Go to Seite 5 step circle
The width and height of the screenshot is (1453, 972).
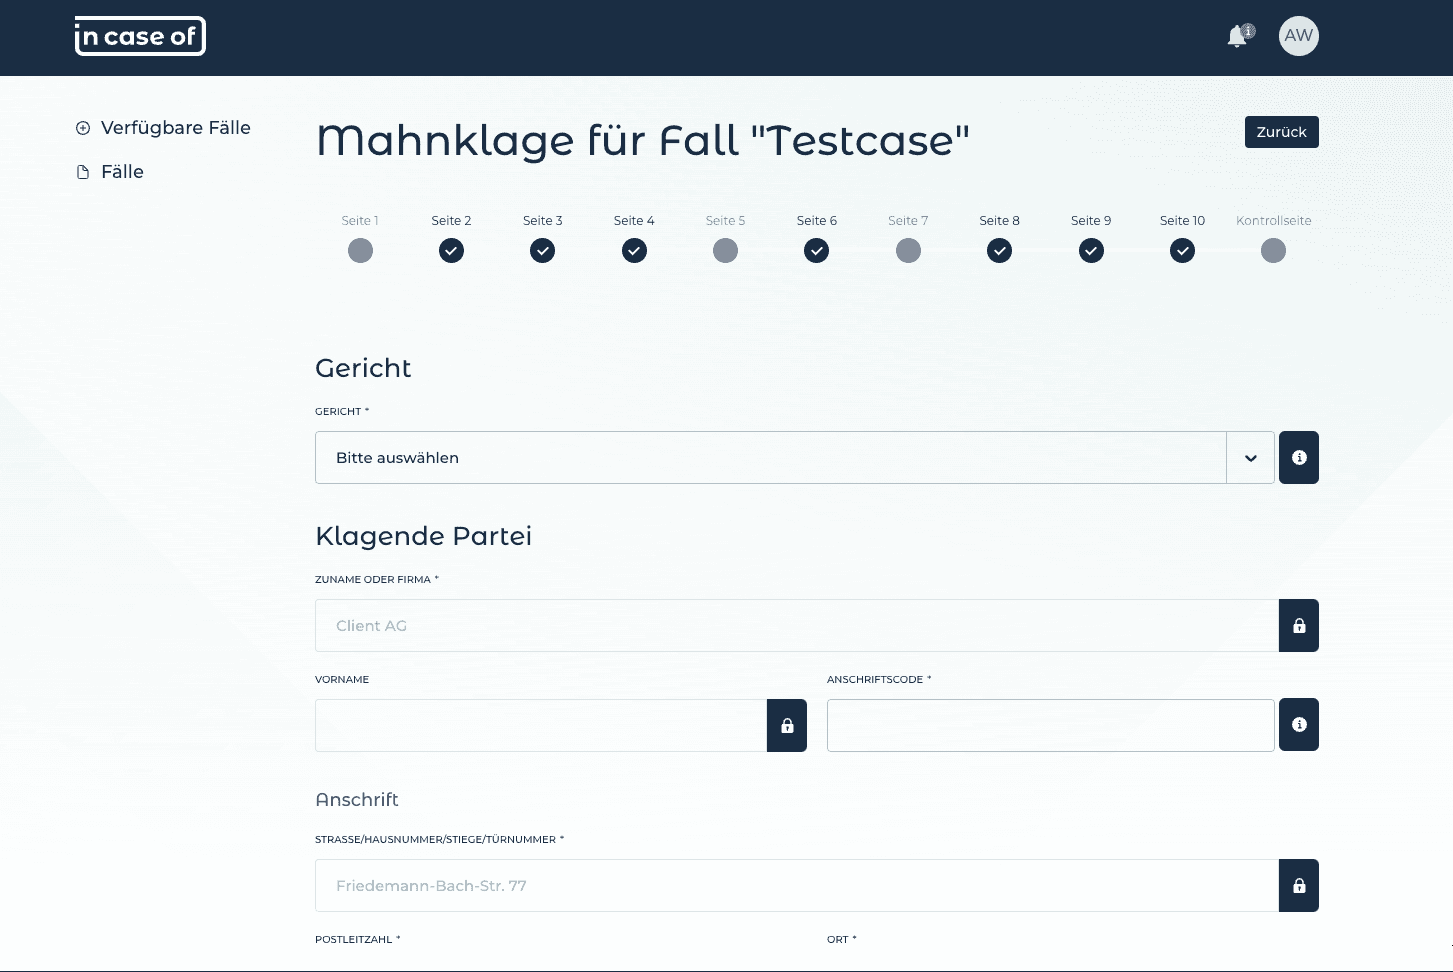pyautogui.click(x=725, y=251)
